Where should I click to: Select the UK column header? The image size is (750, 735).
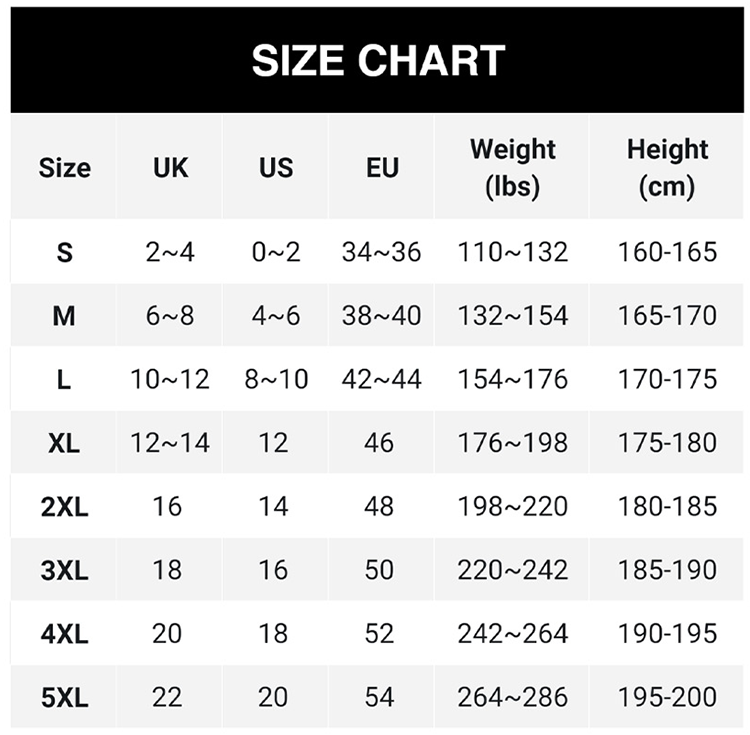[x=170, y=168]
